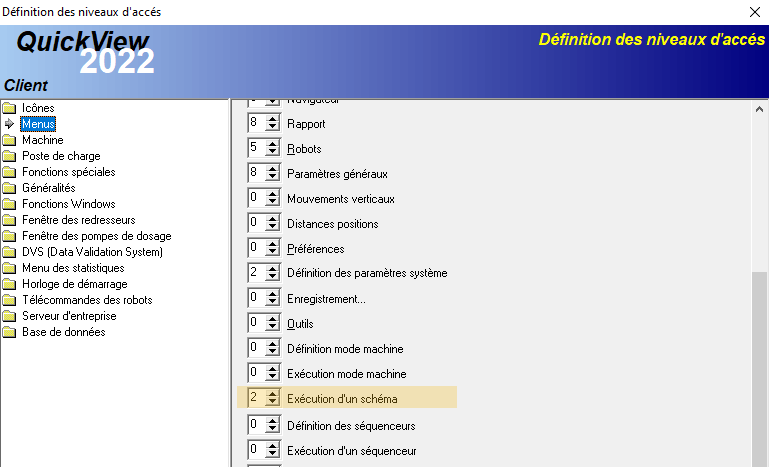Click the Paramètres généraux spinner arrows
This screenshot has width=769, height=467.
[273, 173]
